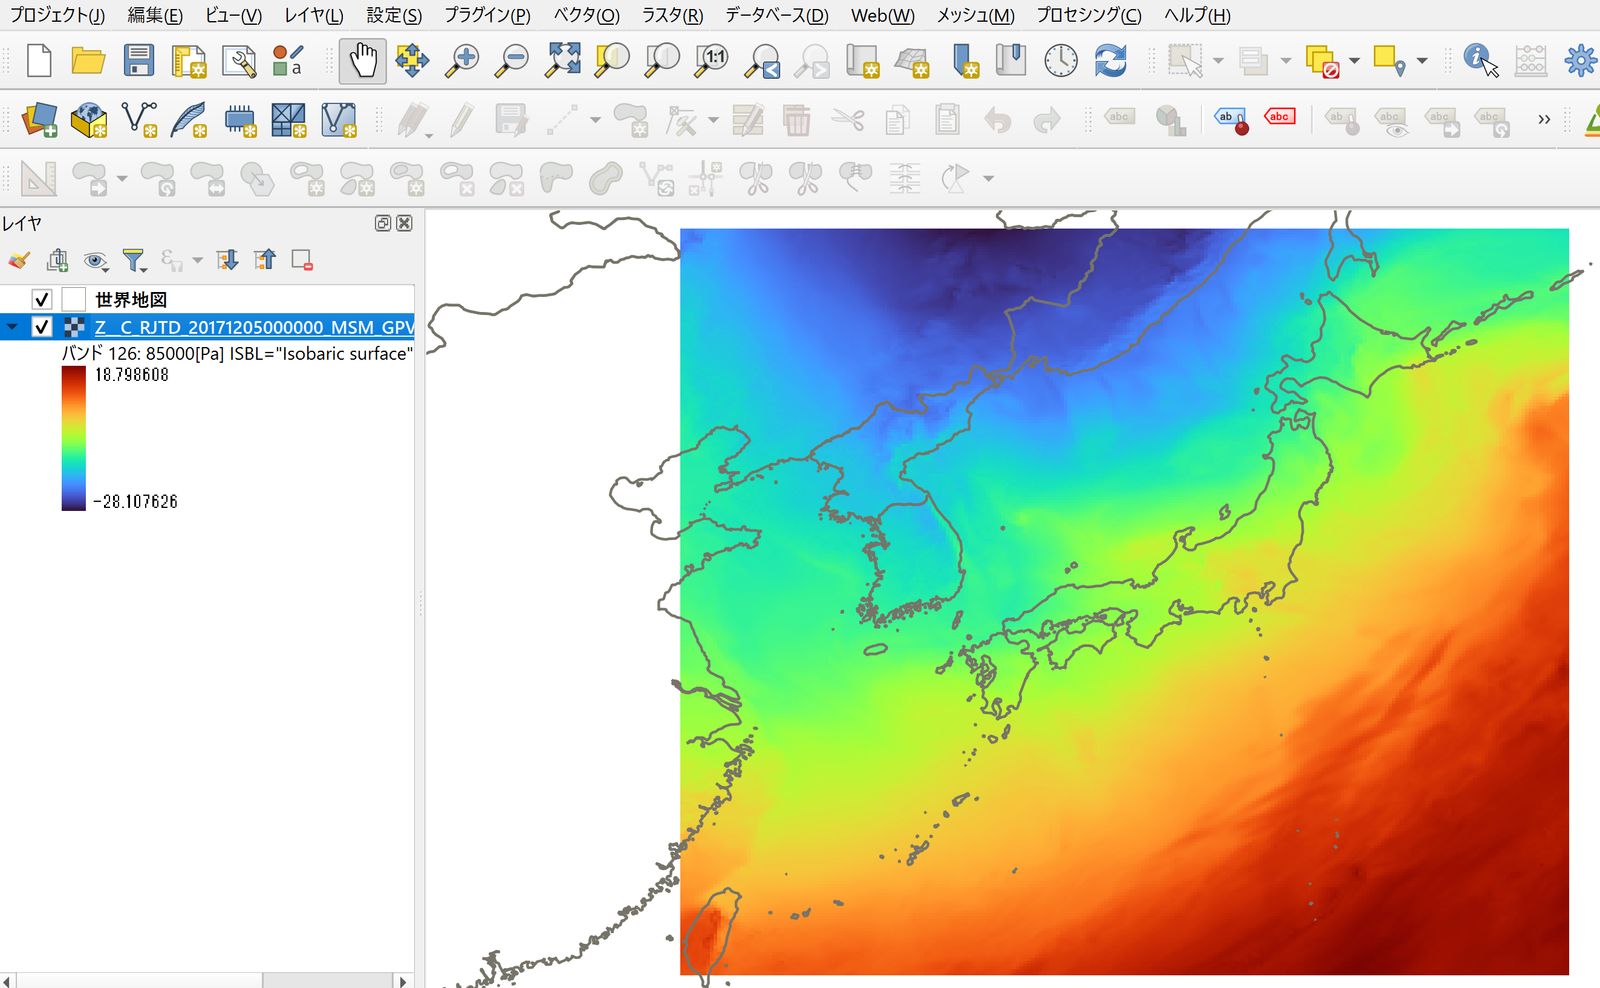Click the Pan Map to Selection icon
The width and height of the screenshot is (1600, 988).
(x=412, y=61)
